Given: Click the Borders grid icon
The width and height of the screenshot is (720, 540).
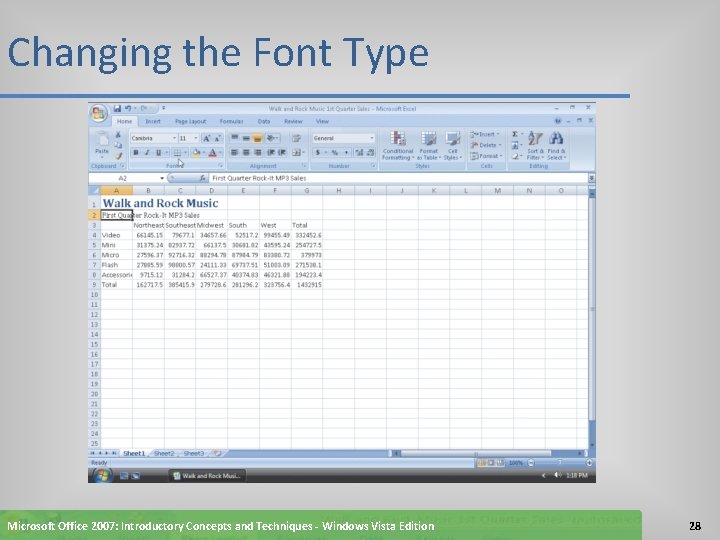Looking at the screenshot, I should click(x=177, y=152).
